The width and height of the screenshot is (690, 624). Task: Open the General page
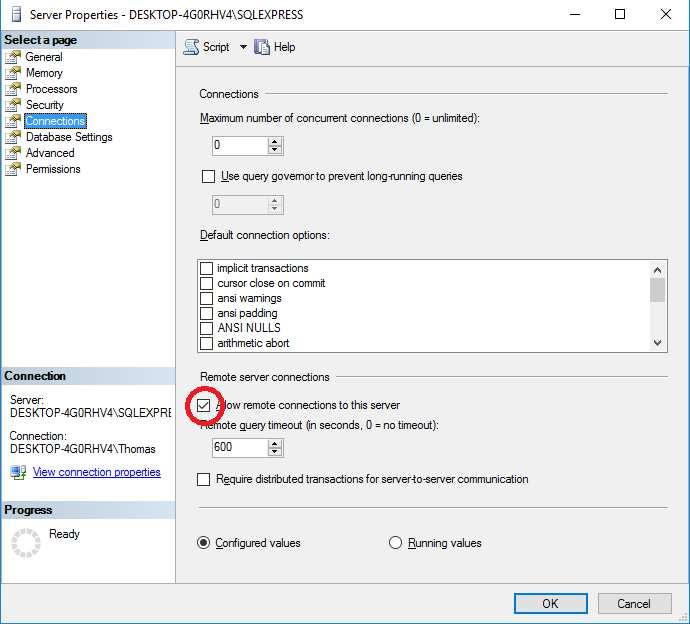44,57
